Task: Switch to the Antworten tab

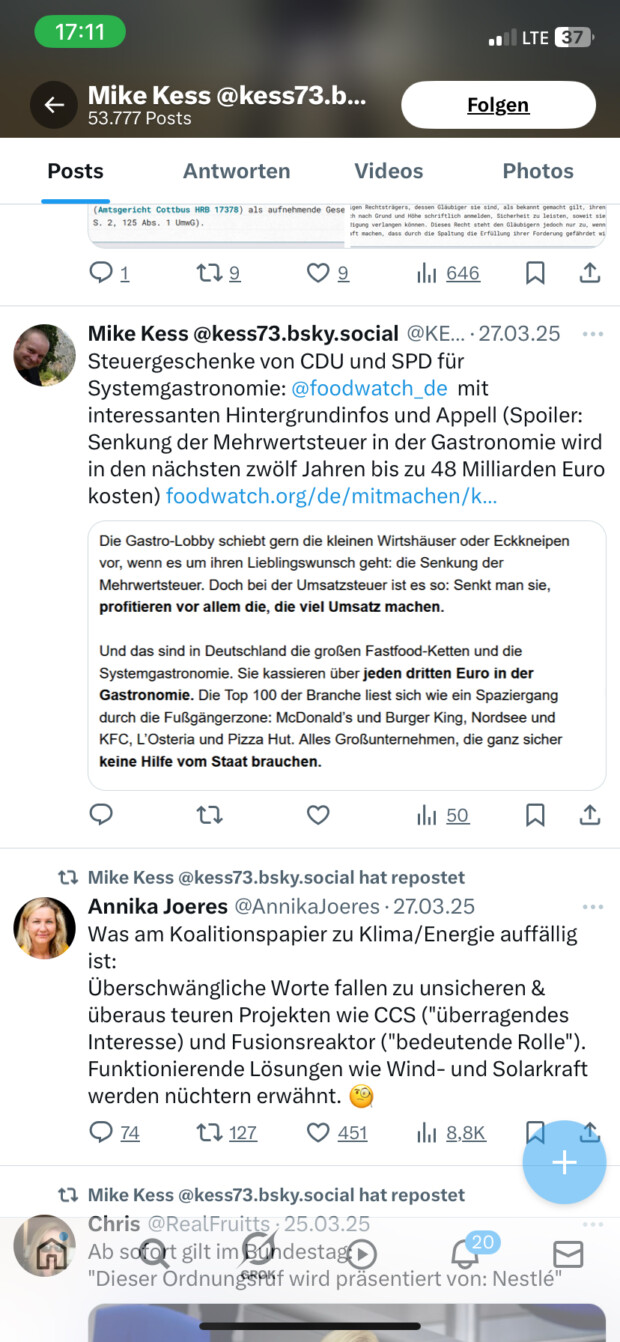Action: pyautogui.click(x=236, y=171)
